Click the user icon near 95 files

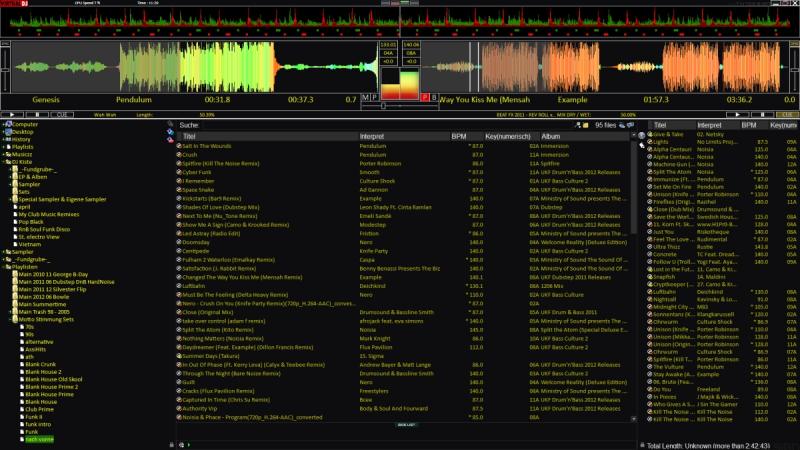(578, 125)
